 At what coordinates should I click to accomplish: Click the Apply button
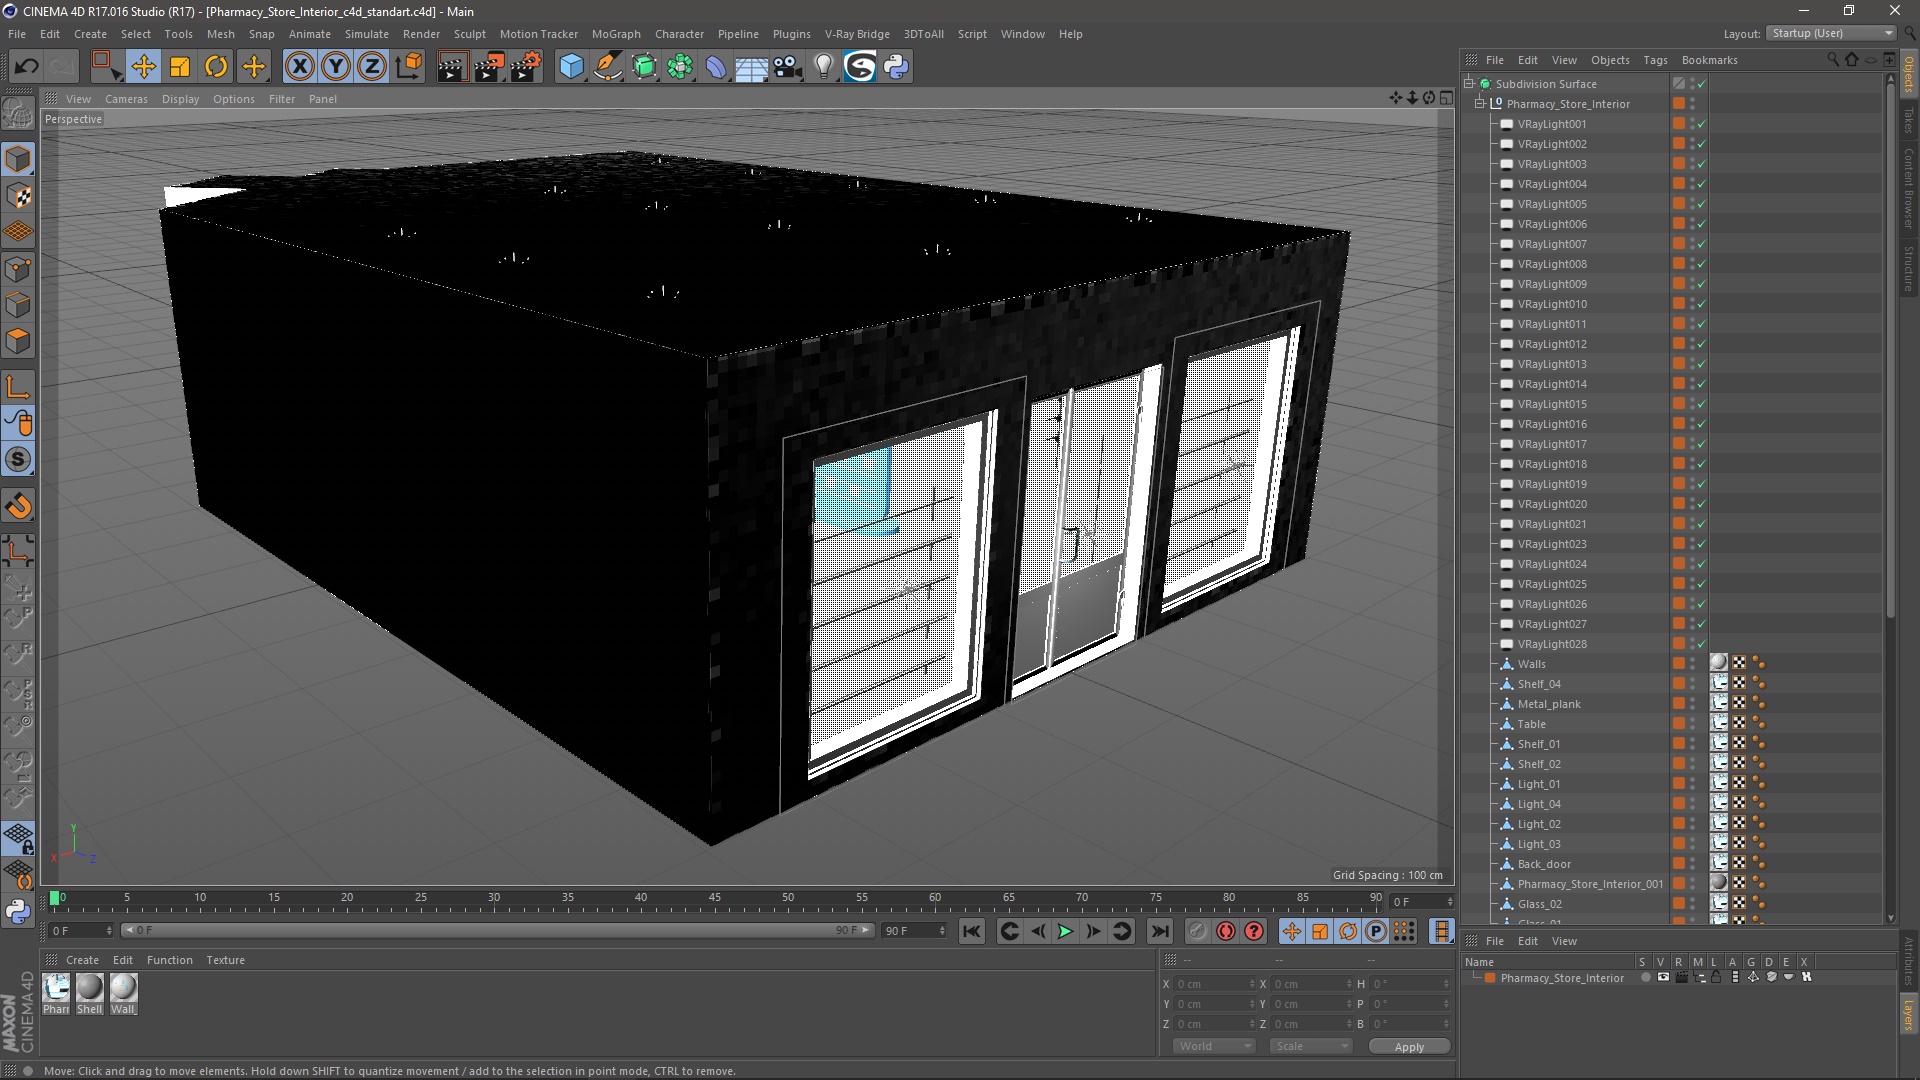click(1408, 1047)
